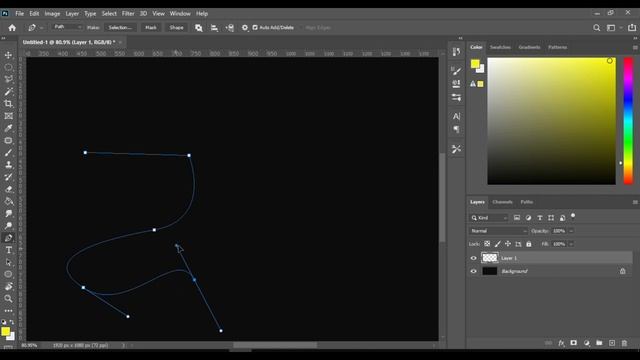
Task: Hide the Background layer eye icon
Action: (473, 271)
